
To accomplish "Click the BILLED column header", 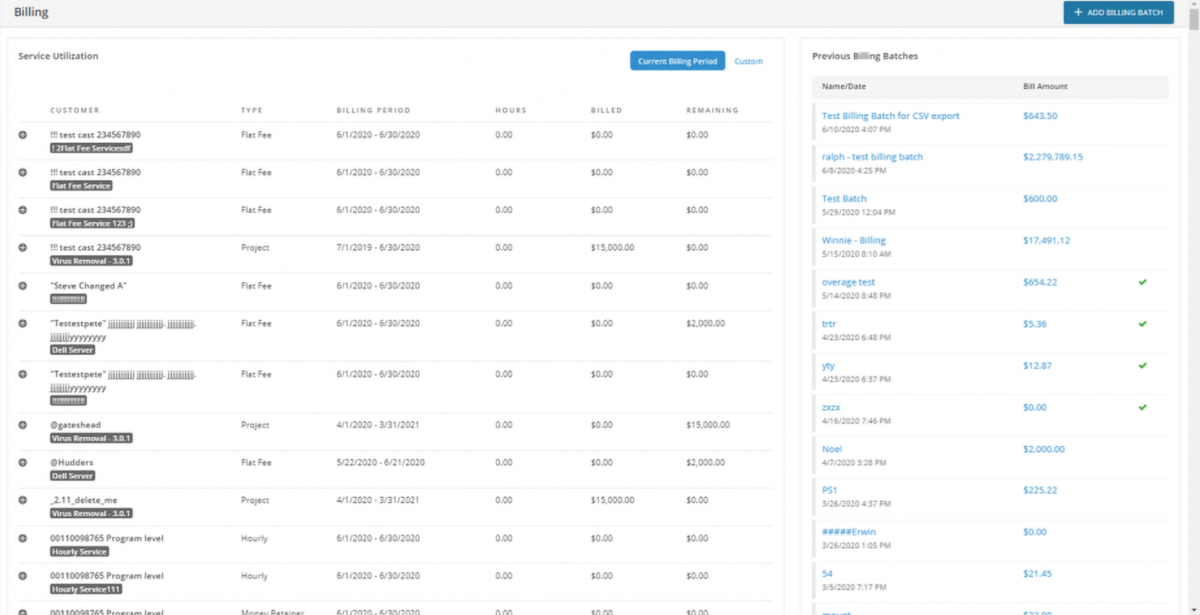I will click(606, 110).
